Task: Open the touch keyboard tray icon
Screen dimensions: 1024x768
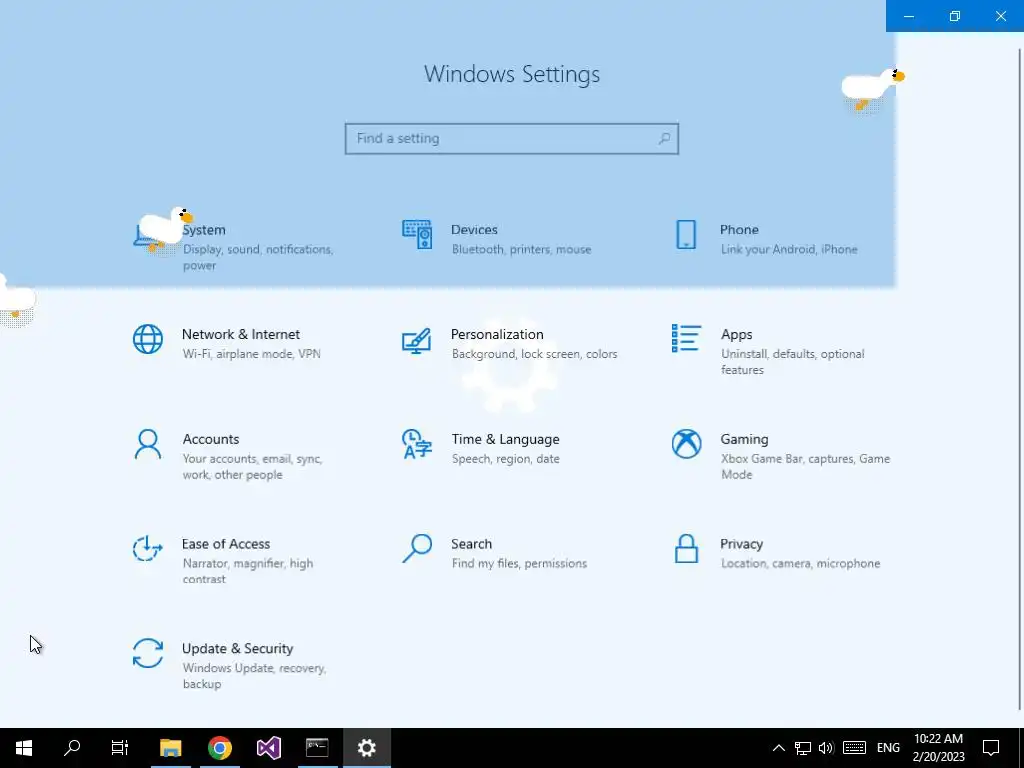Action: (x=854, y=748)
